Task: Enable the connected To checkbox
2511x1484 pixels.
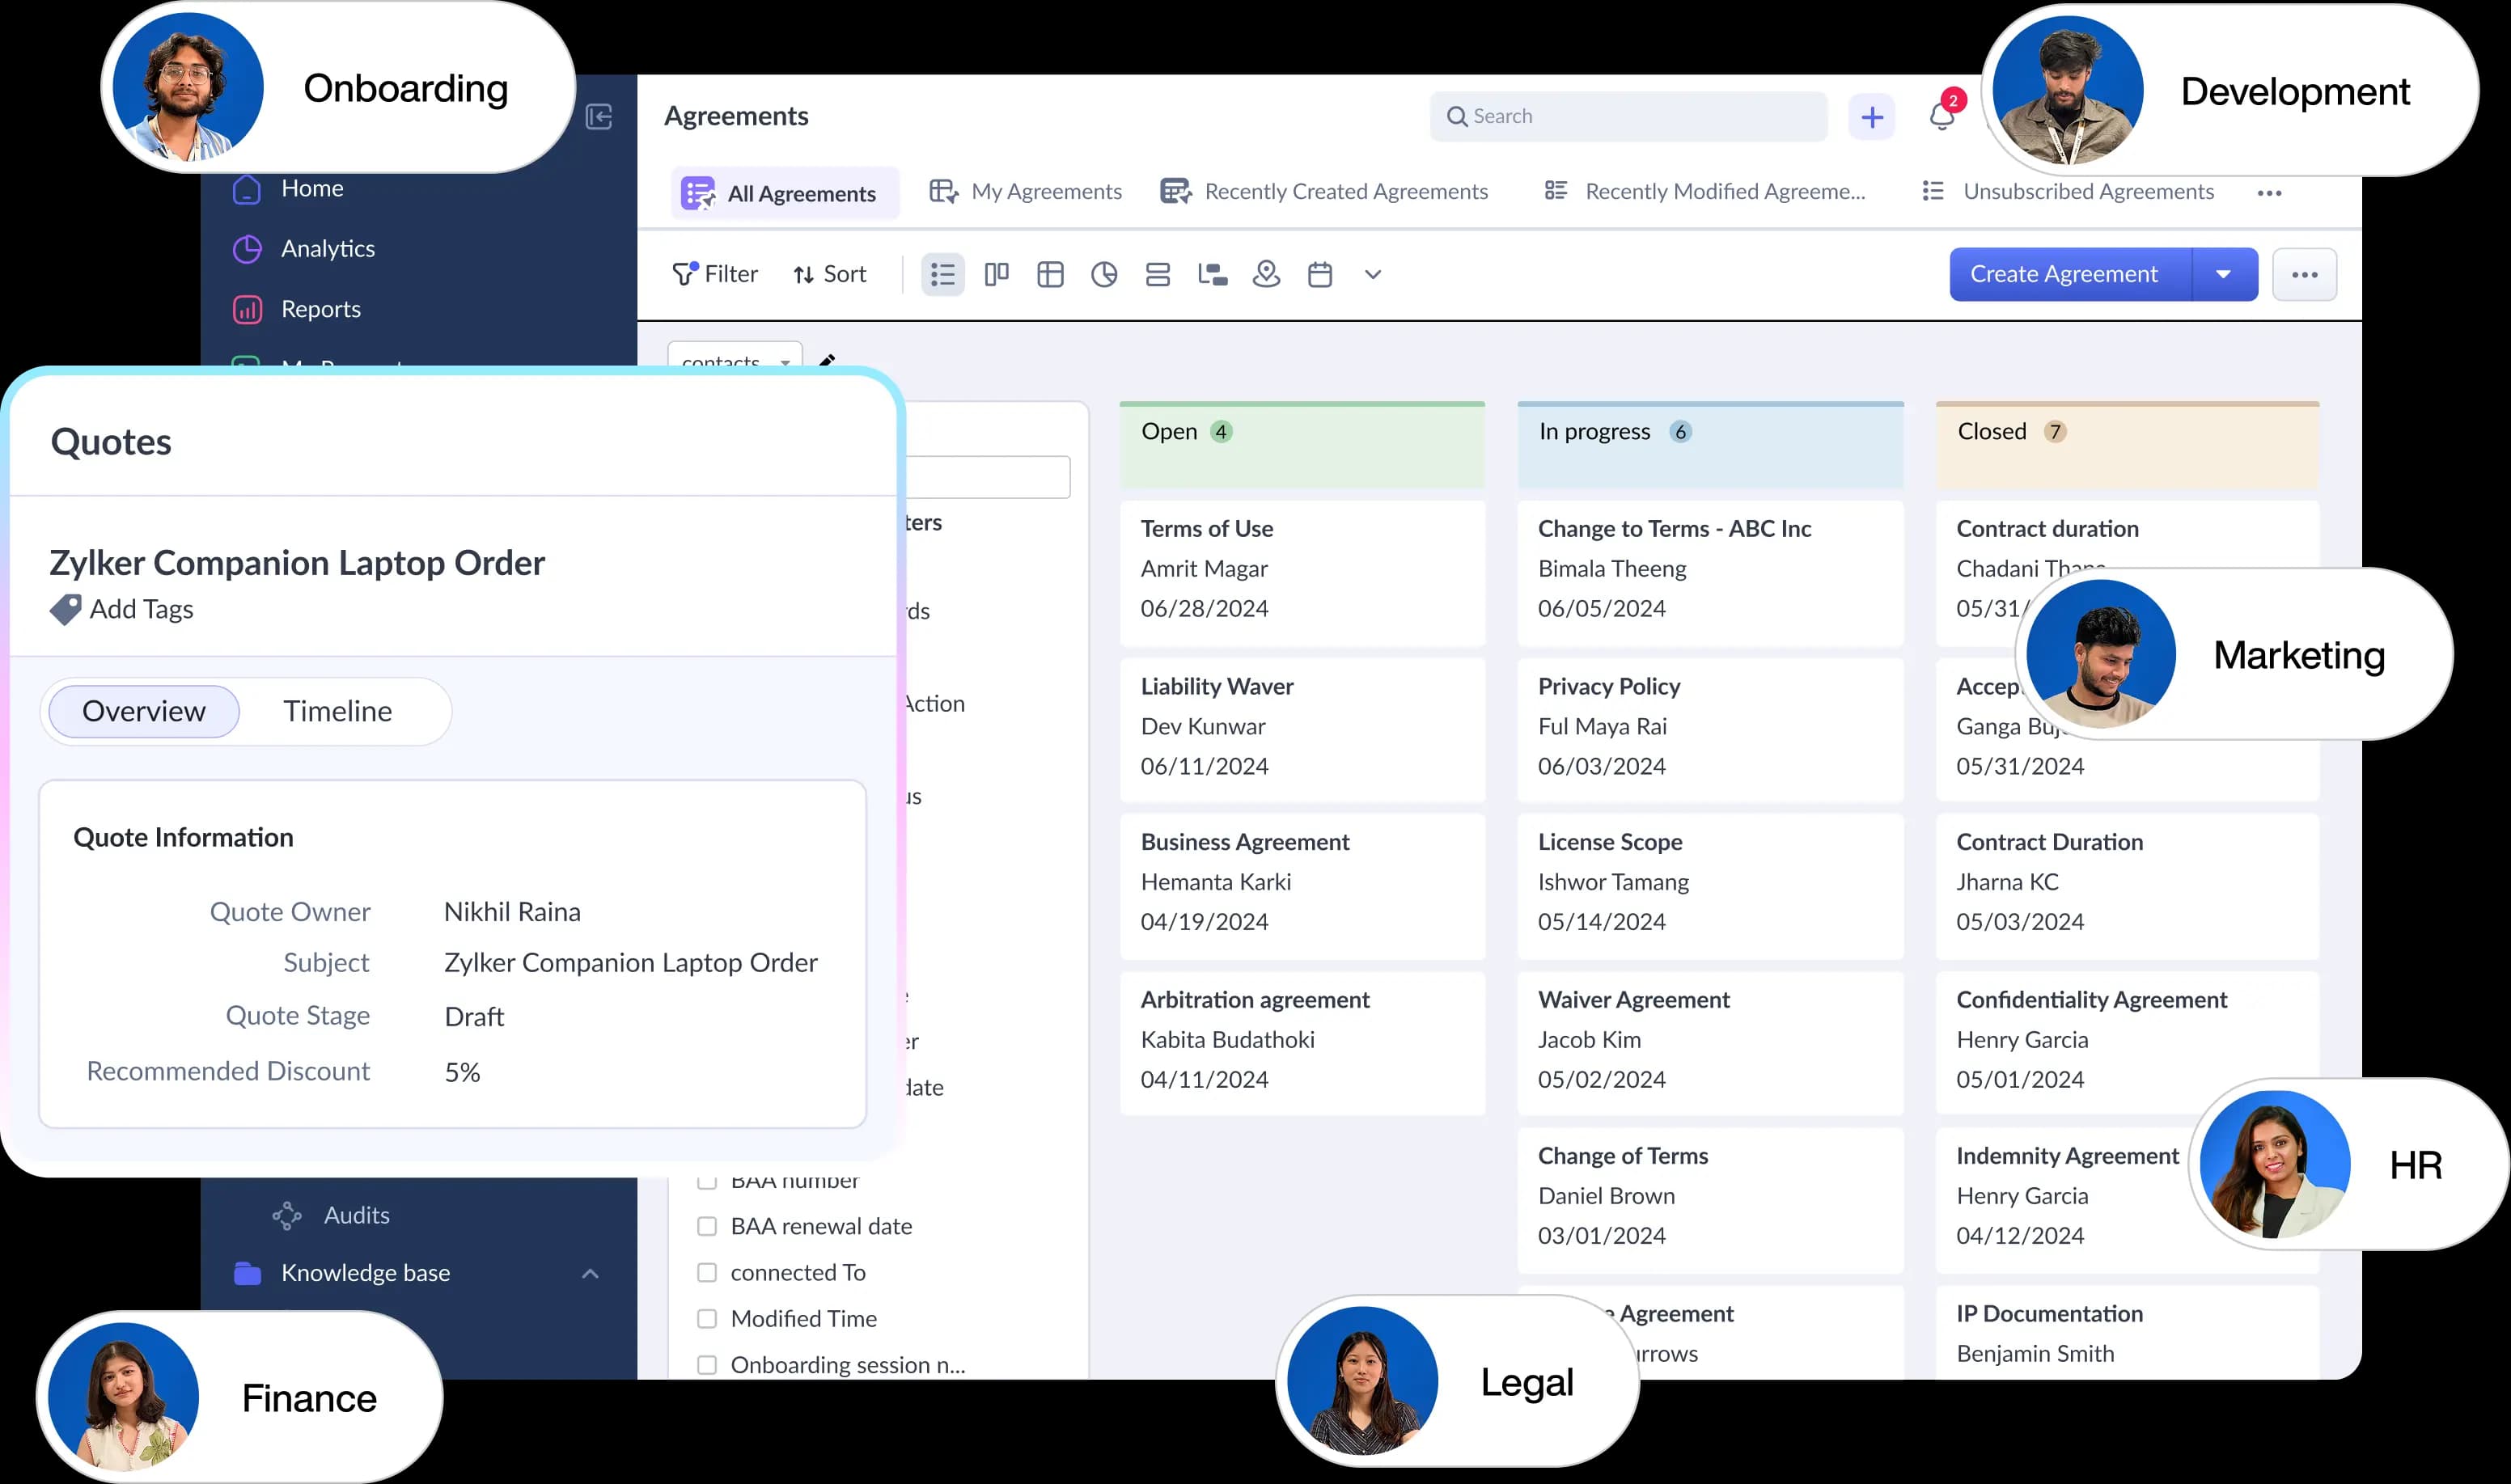Action: 707,1272
